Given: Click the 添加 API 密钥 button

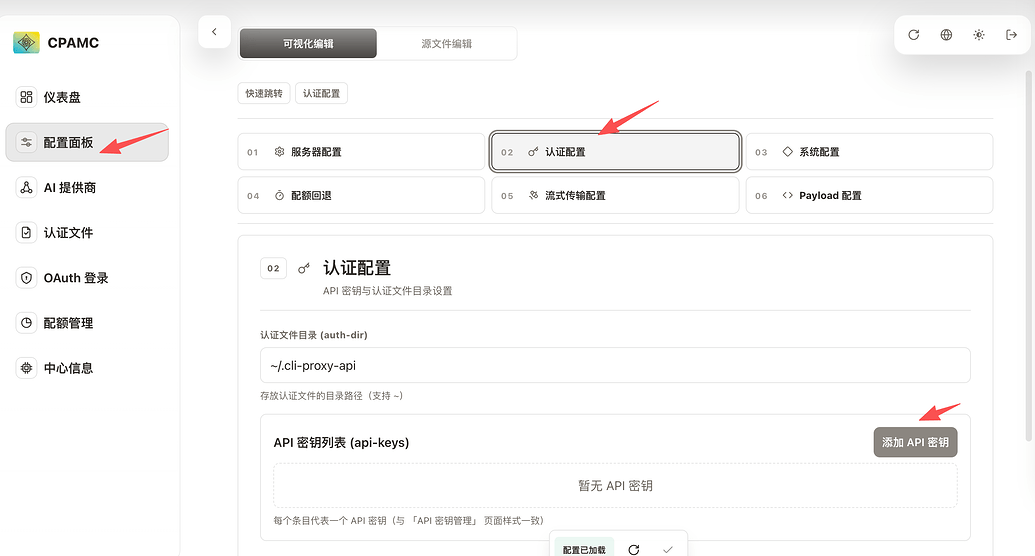Looking at the screenshot, I should (x=915, y=442).
